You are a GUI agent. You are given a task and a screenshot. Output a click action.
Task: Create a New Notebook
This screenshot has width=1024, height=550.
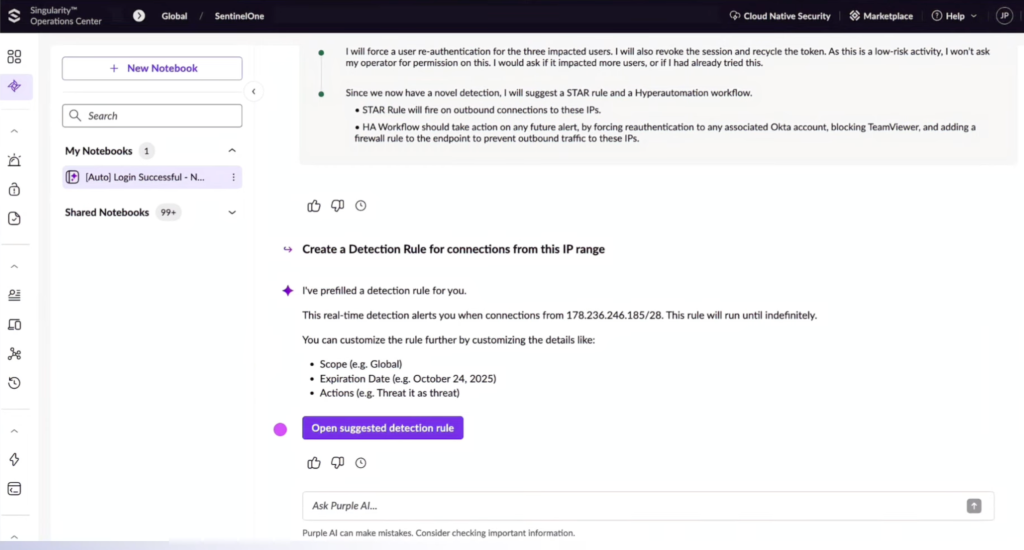[152, 68]
